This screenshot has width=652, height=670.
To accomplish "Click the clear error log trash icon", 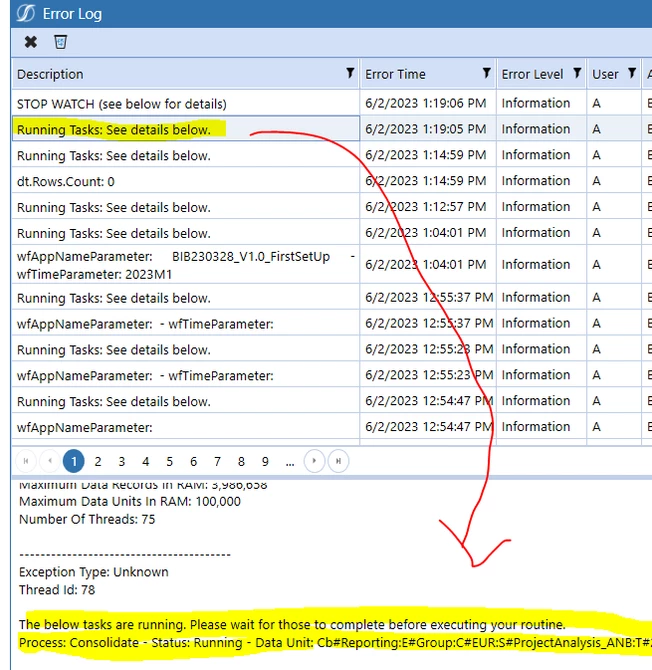I will coord(60,42).
